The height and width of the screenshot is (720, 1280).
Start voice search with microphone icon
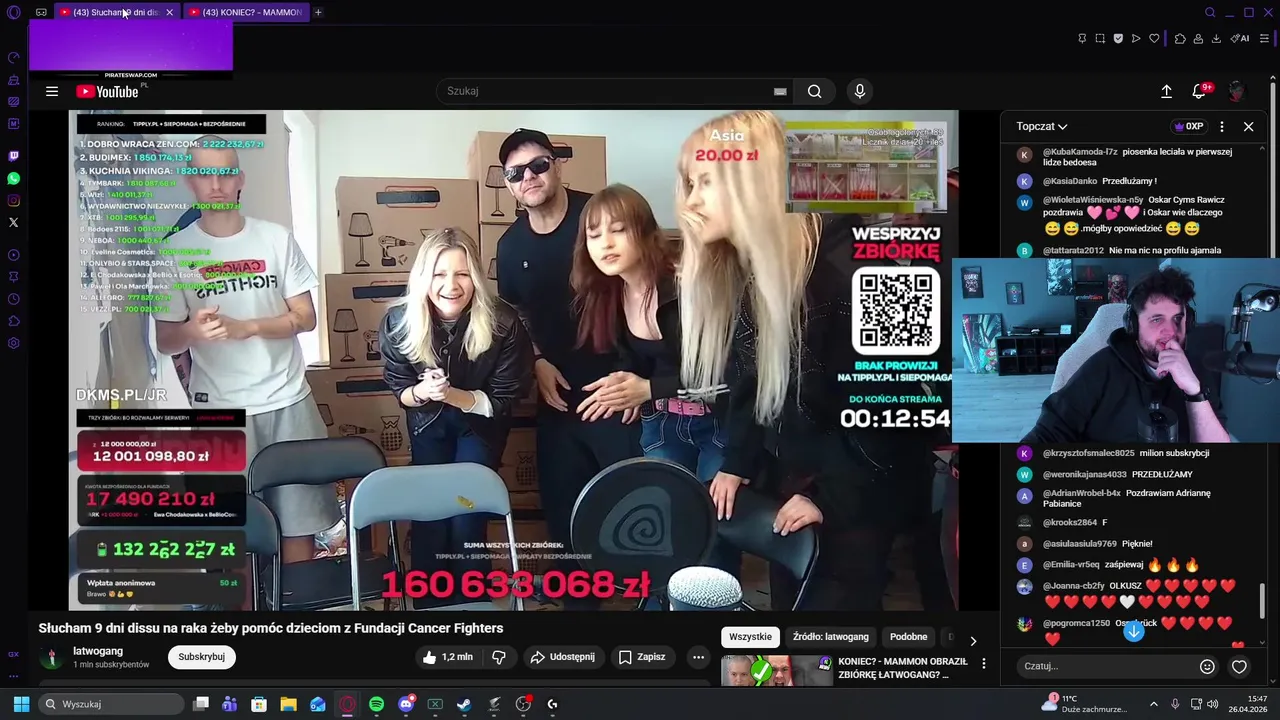[x=859, y=91]
